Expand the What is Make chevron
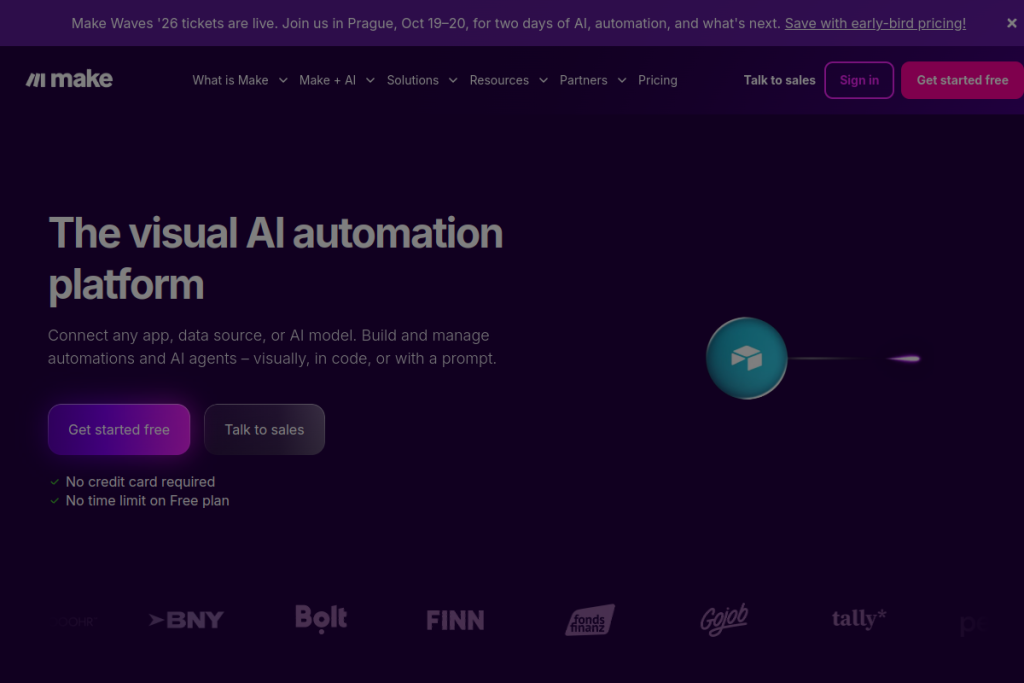 (x=283, y=80)
